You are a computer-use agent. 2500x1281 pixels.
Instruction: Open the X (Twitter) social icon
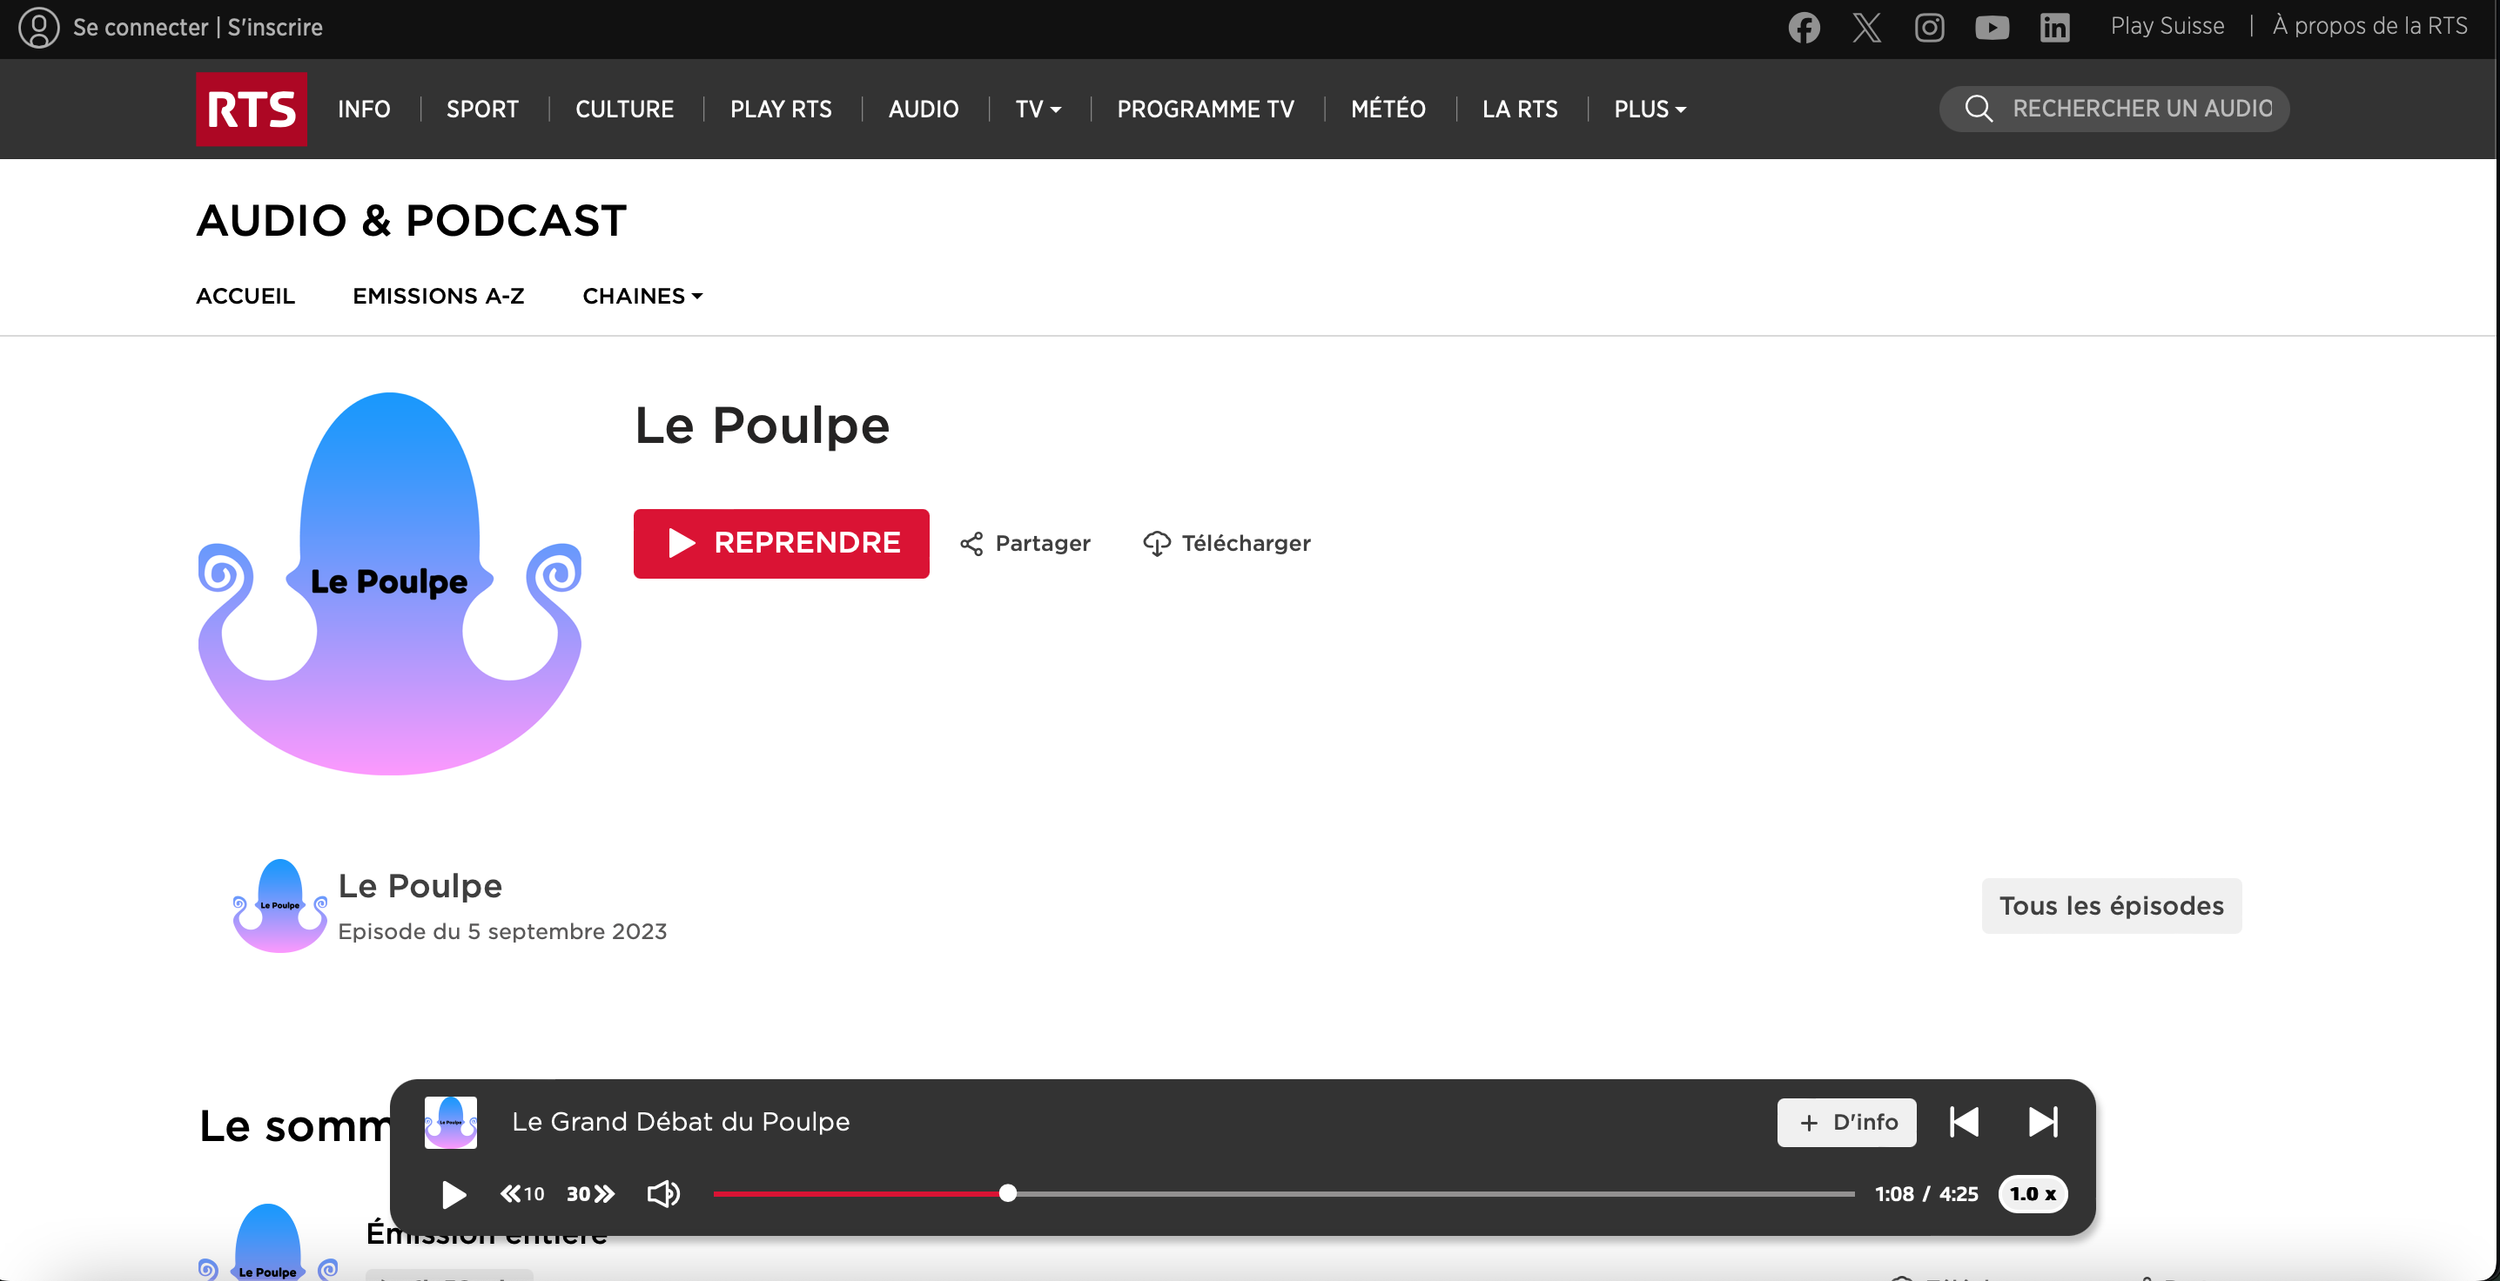[x=1866, y=27]
